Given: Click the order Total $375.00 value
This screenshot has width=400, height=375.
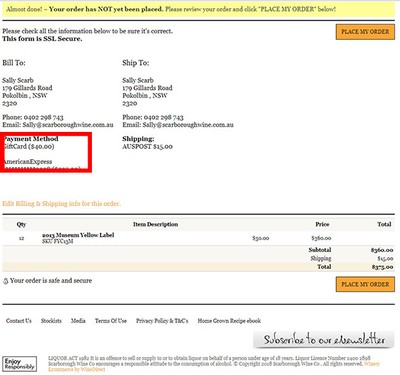Looking at the screenshot, I should pyautogui.click(x=383, y=267).
